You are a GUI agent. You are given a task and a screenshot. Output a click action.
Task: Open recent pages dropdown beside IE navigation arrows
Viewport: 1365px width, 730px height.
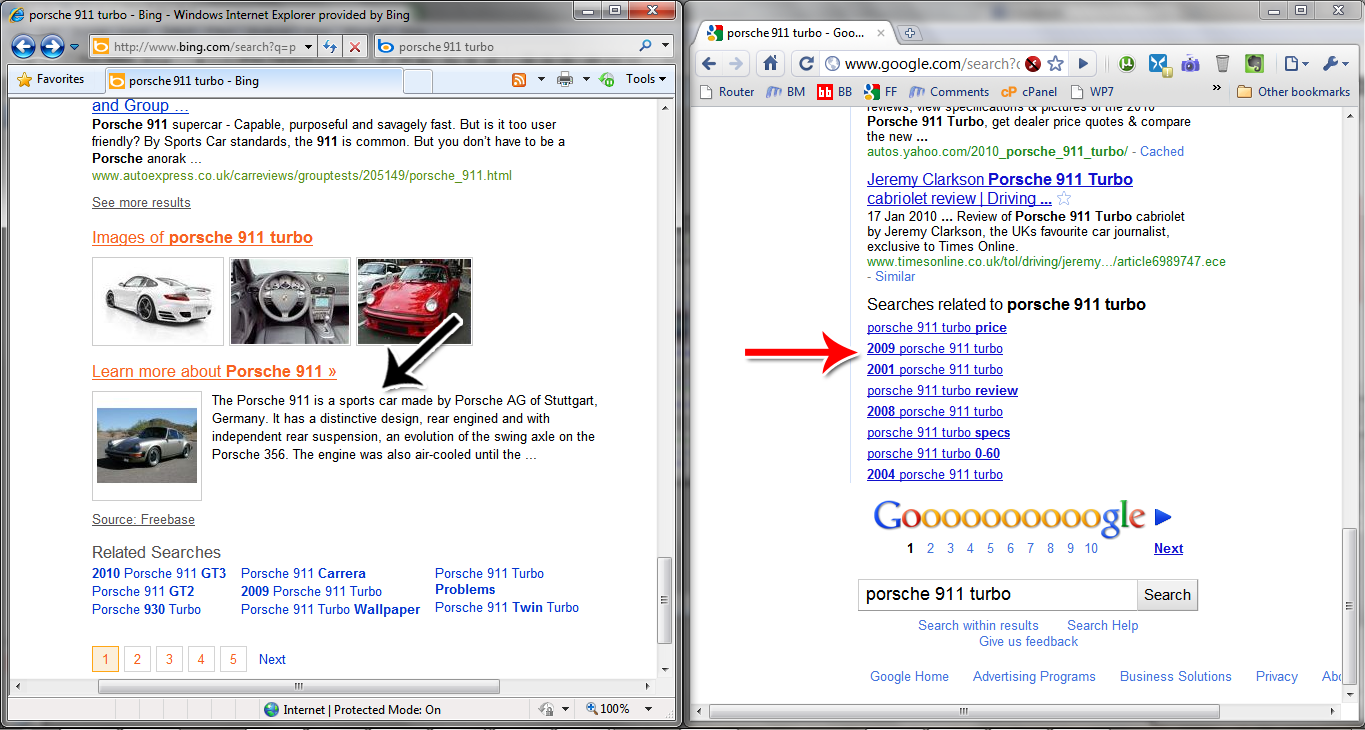75,47
